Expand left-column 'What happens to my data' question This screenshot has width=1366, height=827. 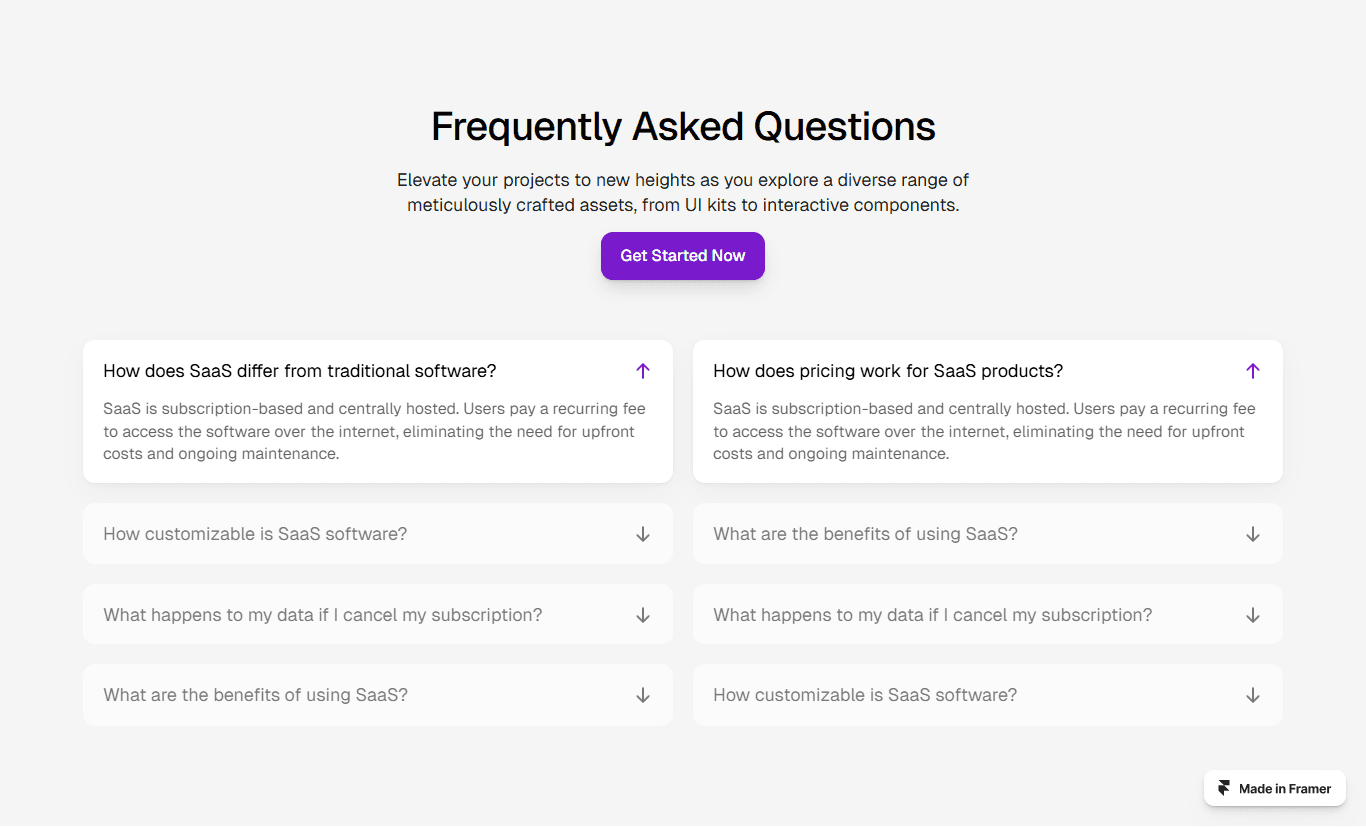pyautogui.click(x=378, y=615)
